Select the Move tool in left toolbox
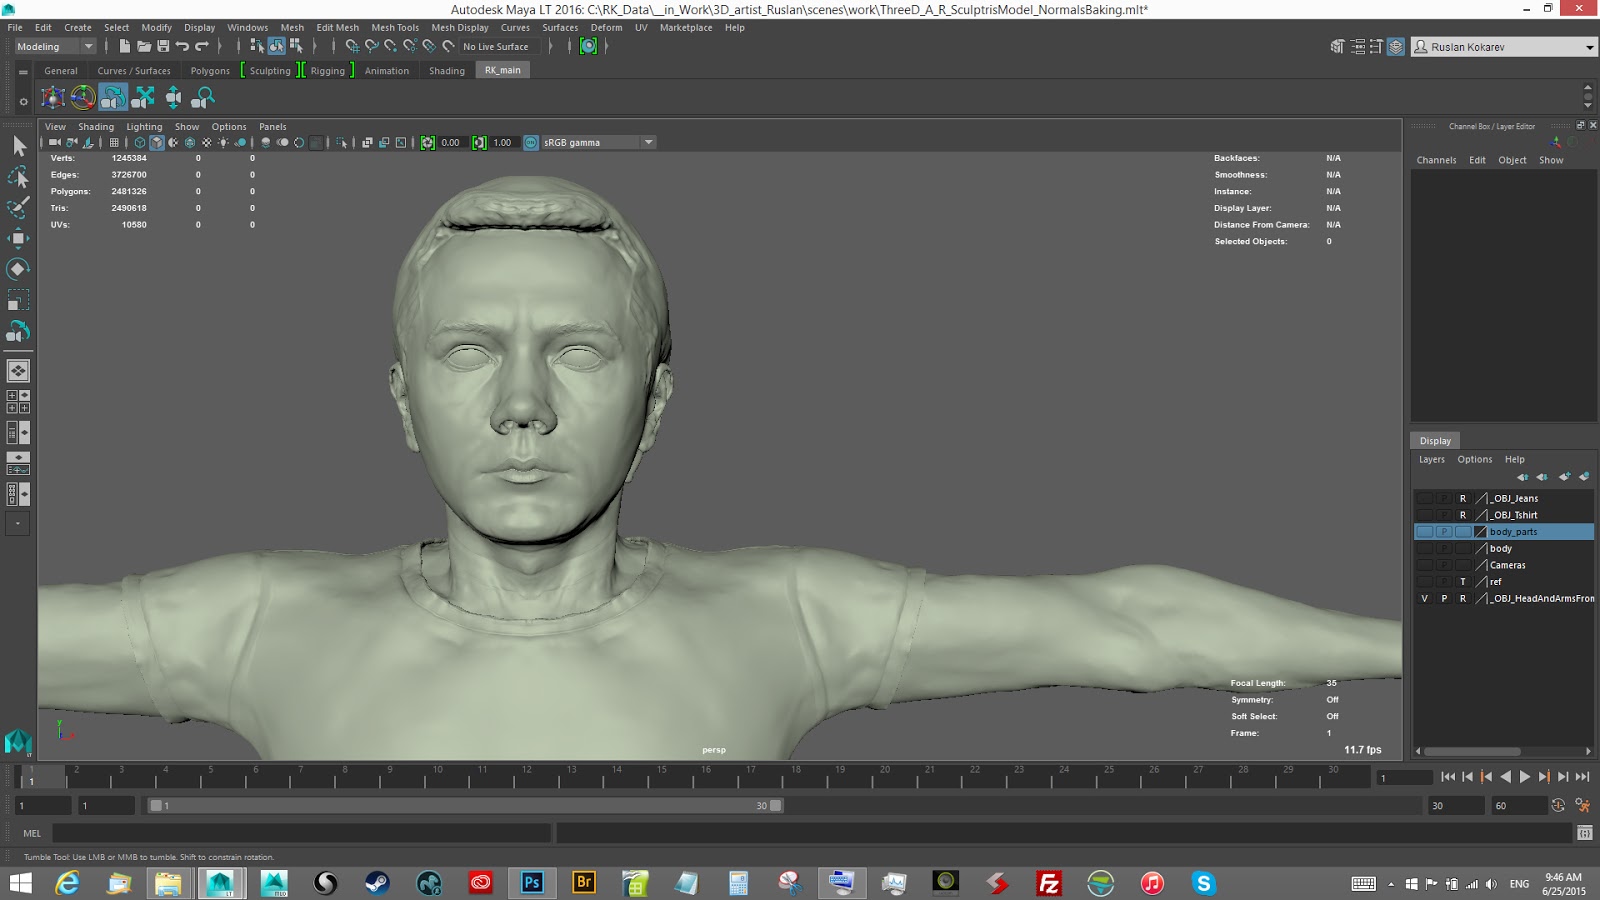 (x=18, y=238)
